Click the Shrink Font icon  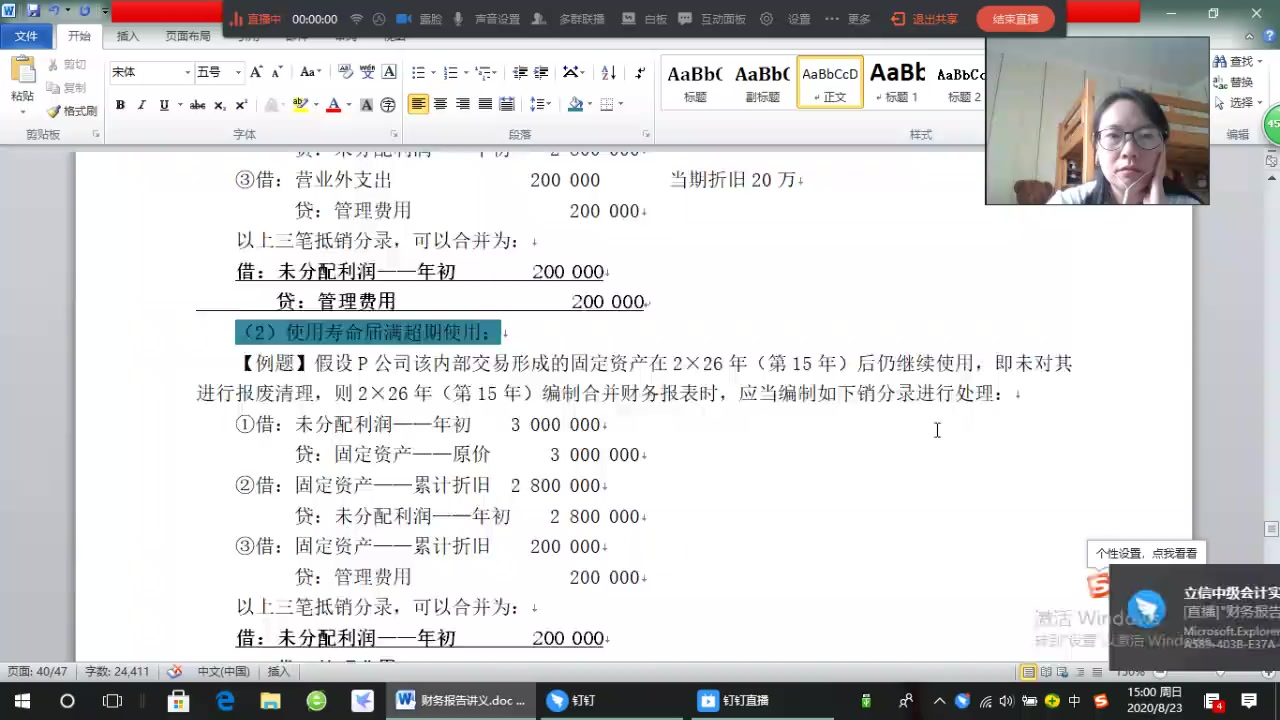point(277,72)
